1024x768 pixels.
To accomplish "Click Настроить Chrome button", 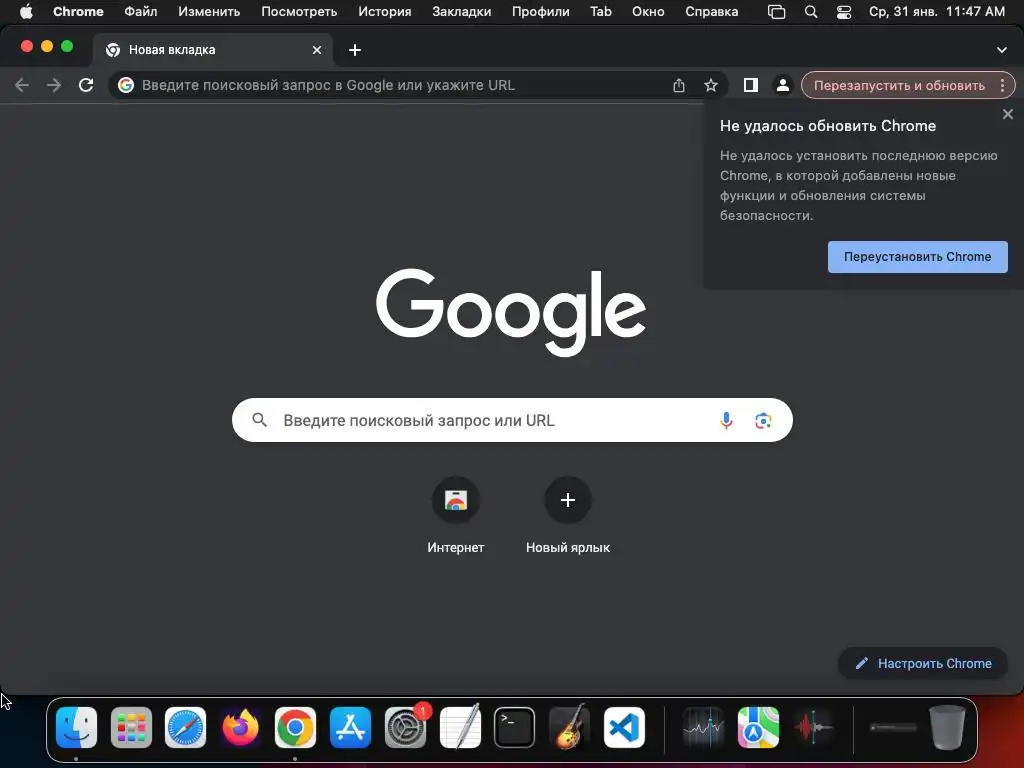I will [923, 664].
